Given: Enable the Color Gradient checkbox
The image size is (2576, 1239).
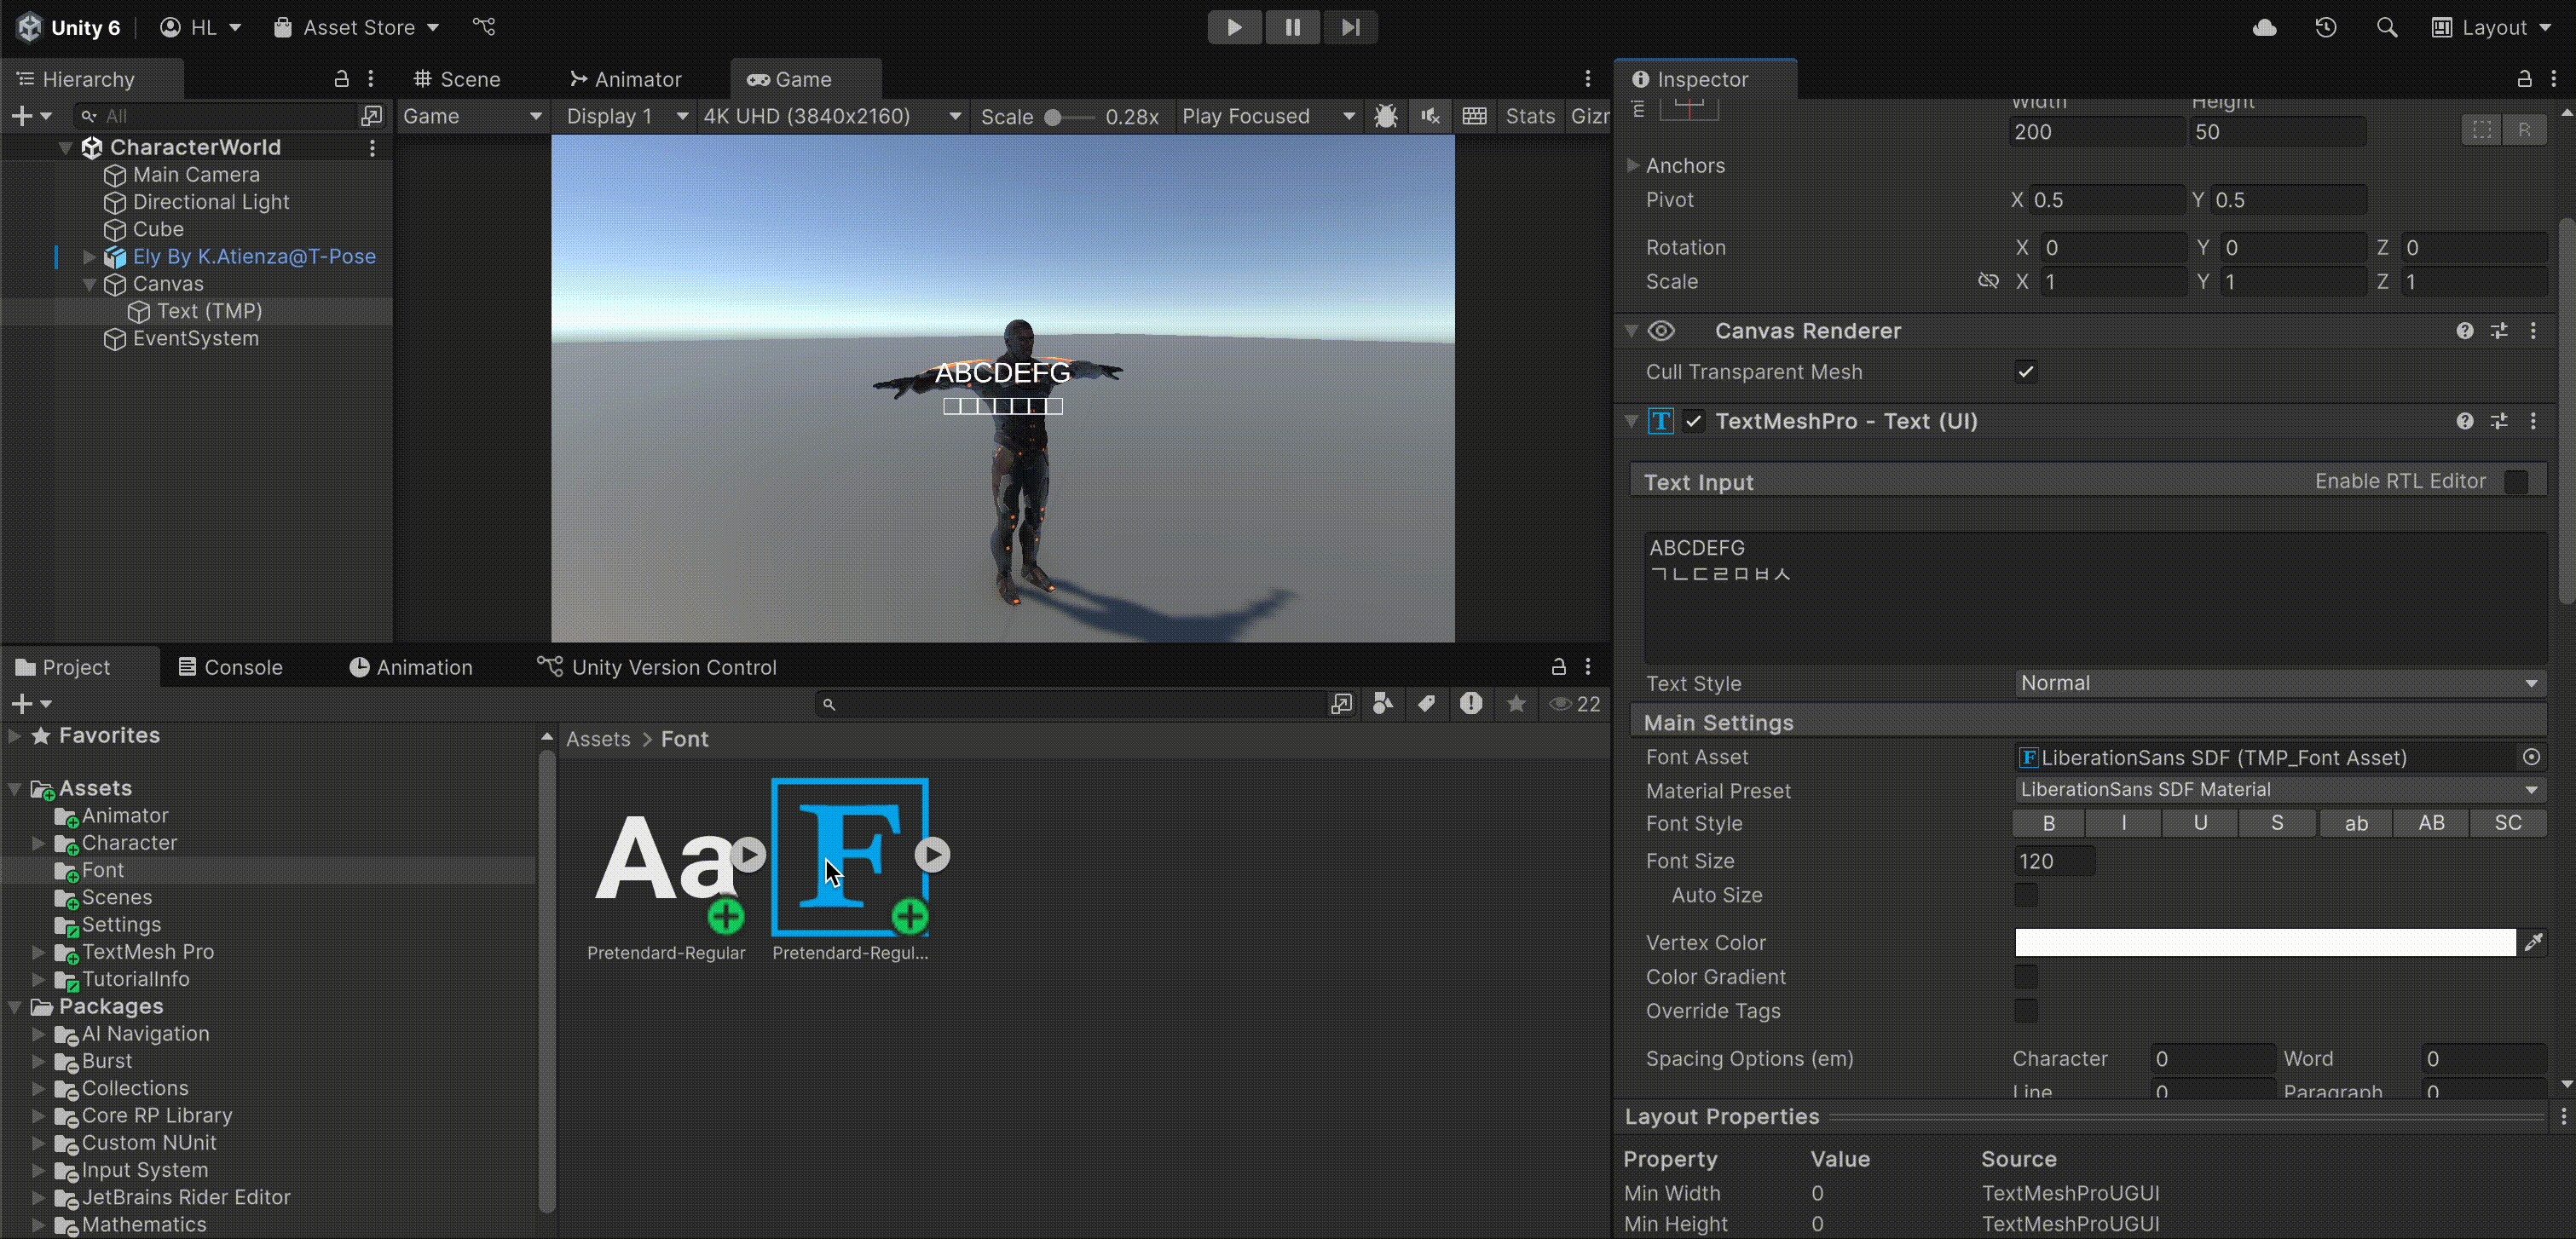Looking at the screenshot, I should 2026,977.
